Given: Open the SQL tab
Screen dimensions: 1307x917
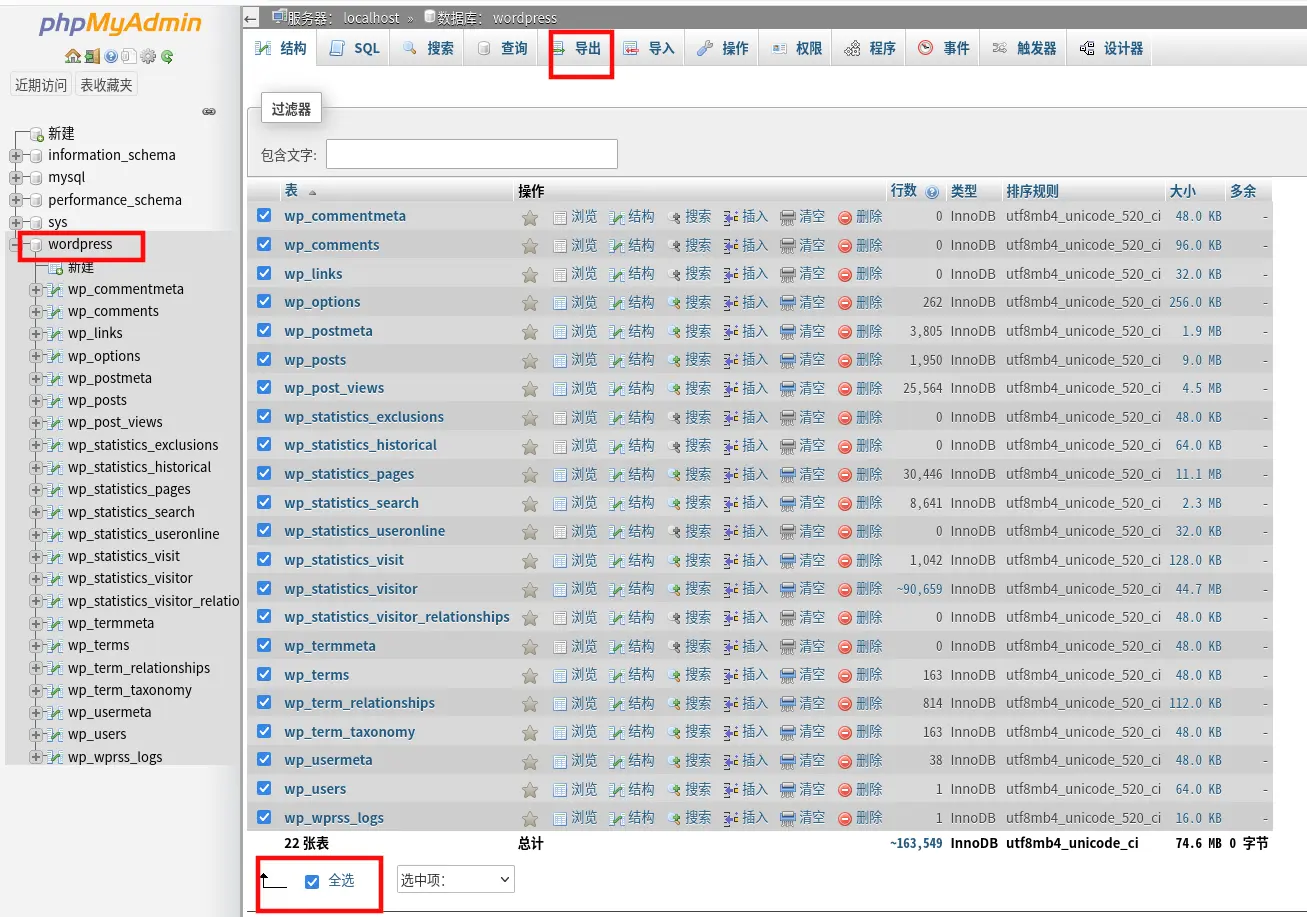Looking at the screenshot, I should pos(355,48).
